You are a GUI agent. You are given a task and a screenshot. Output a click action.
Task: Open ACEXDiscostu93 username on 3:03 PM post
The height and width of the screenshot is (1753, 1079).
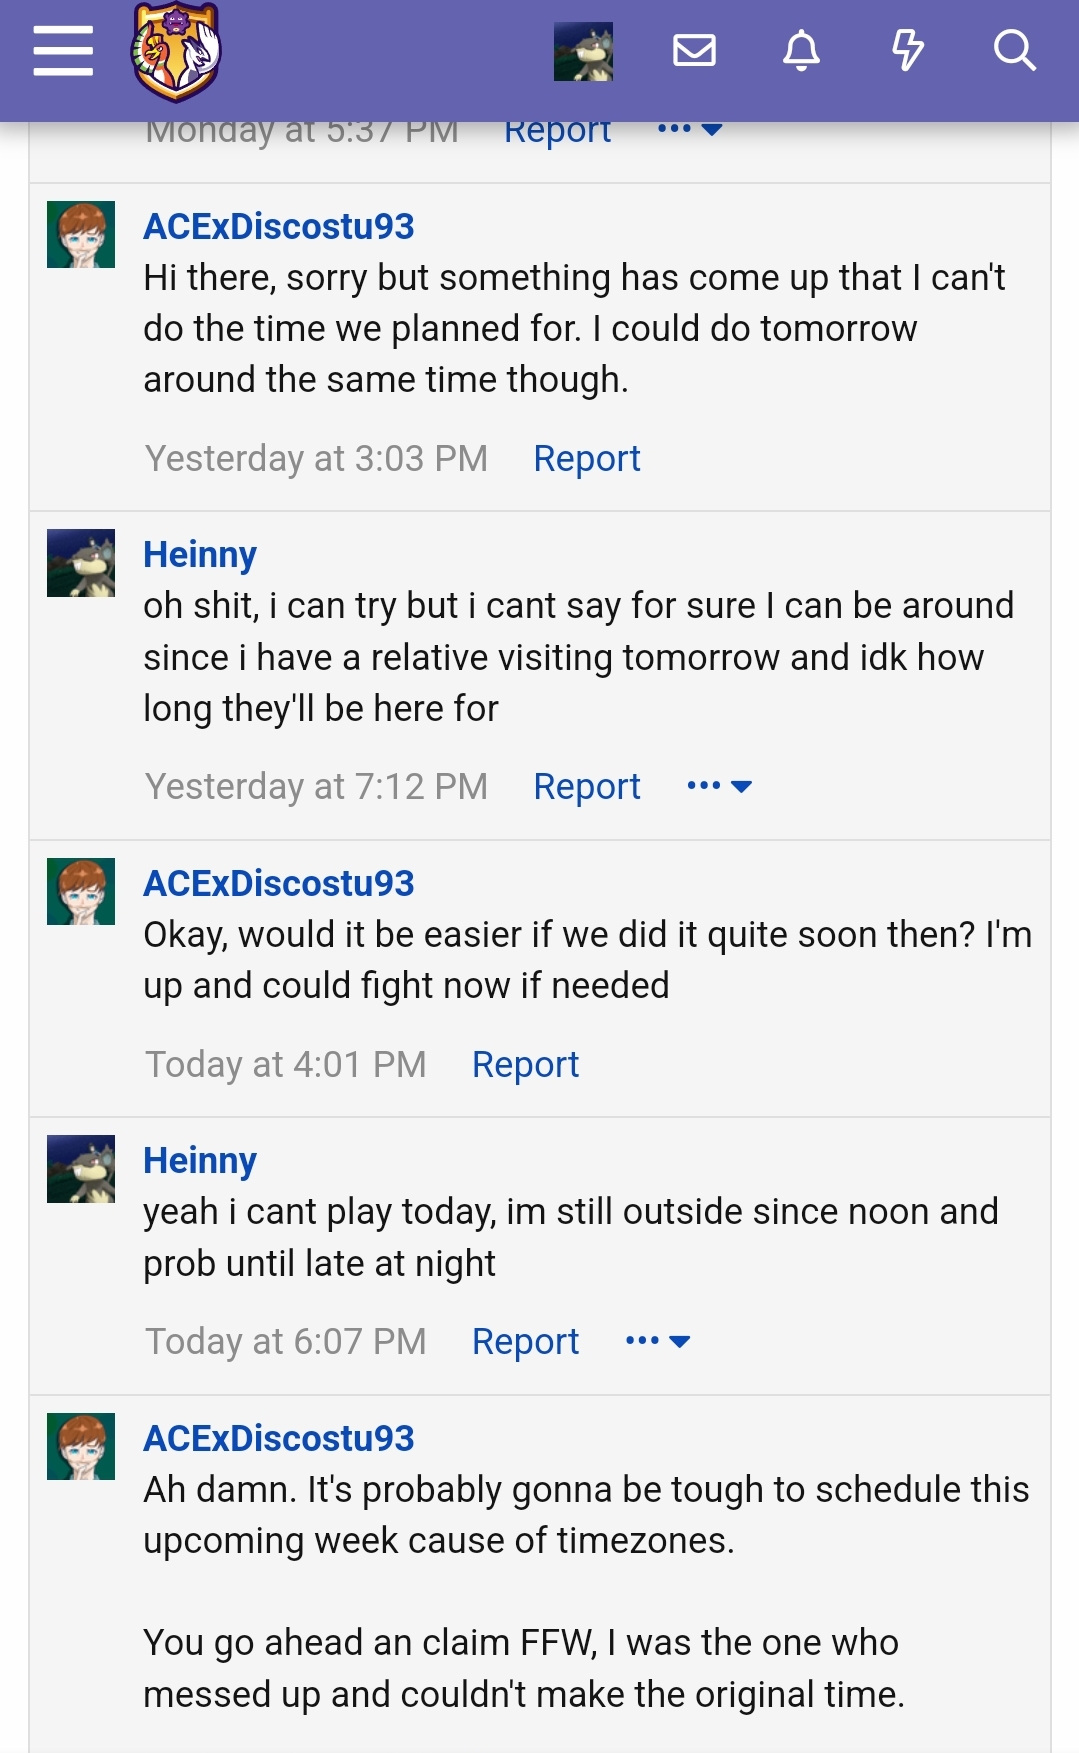(x=279, y=227)
